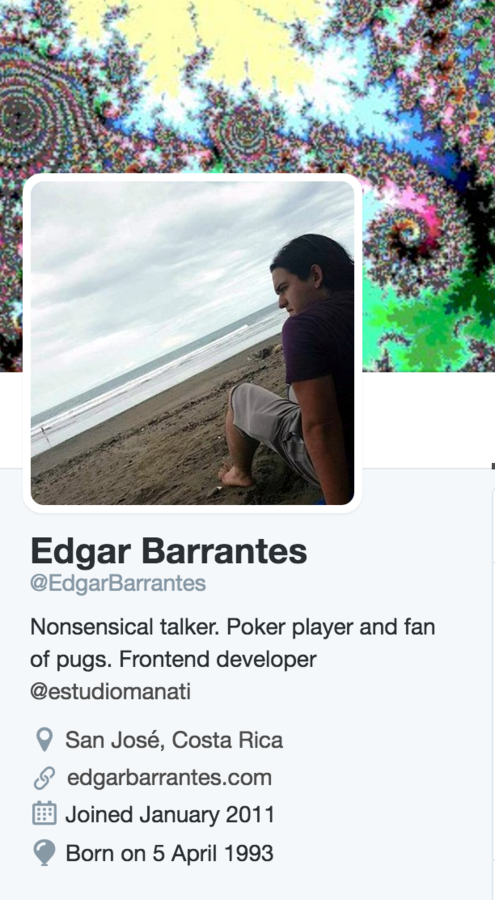Click the Joined January 2011 text
Viewport: 495px width, 900px height.
pyautogui.click(x=169, y=814)
